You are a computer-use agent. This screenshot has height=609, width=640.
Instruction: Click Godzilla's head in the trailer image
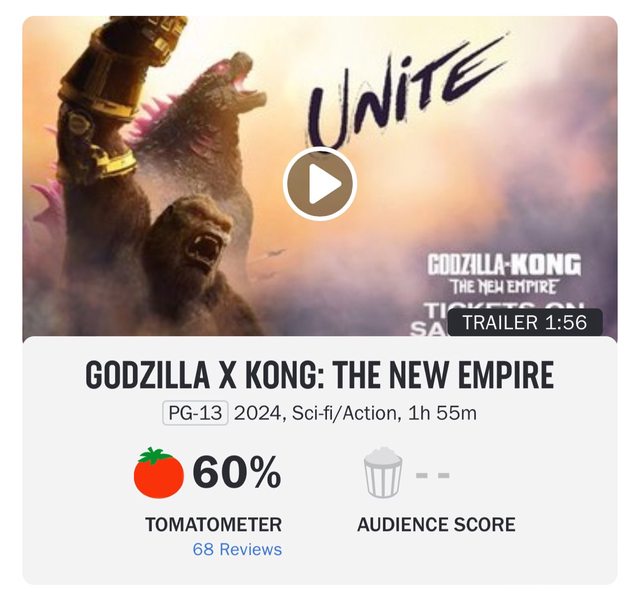coord(236,85)
